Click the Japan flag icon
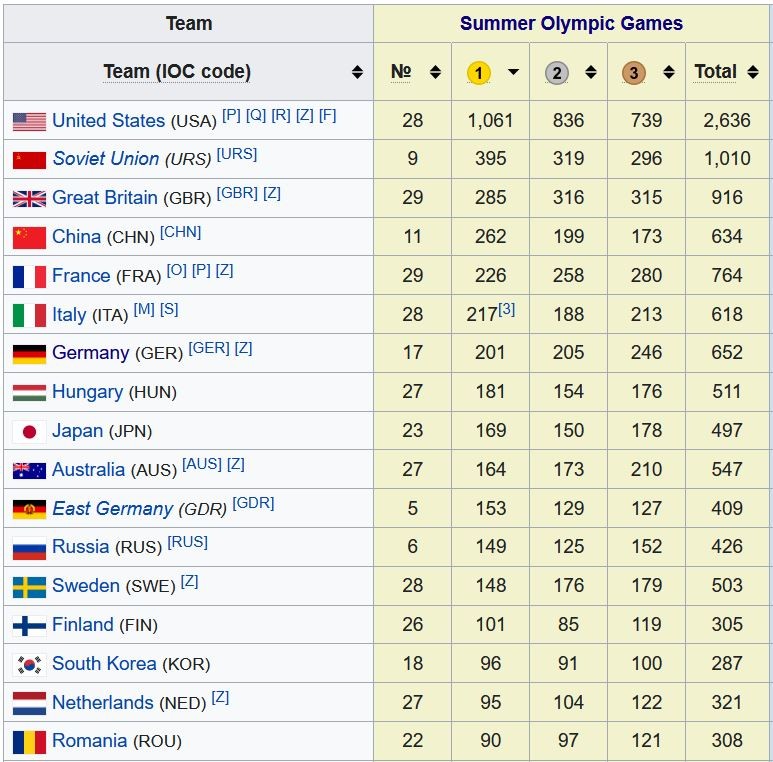 (x=29, y=432)
